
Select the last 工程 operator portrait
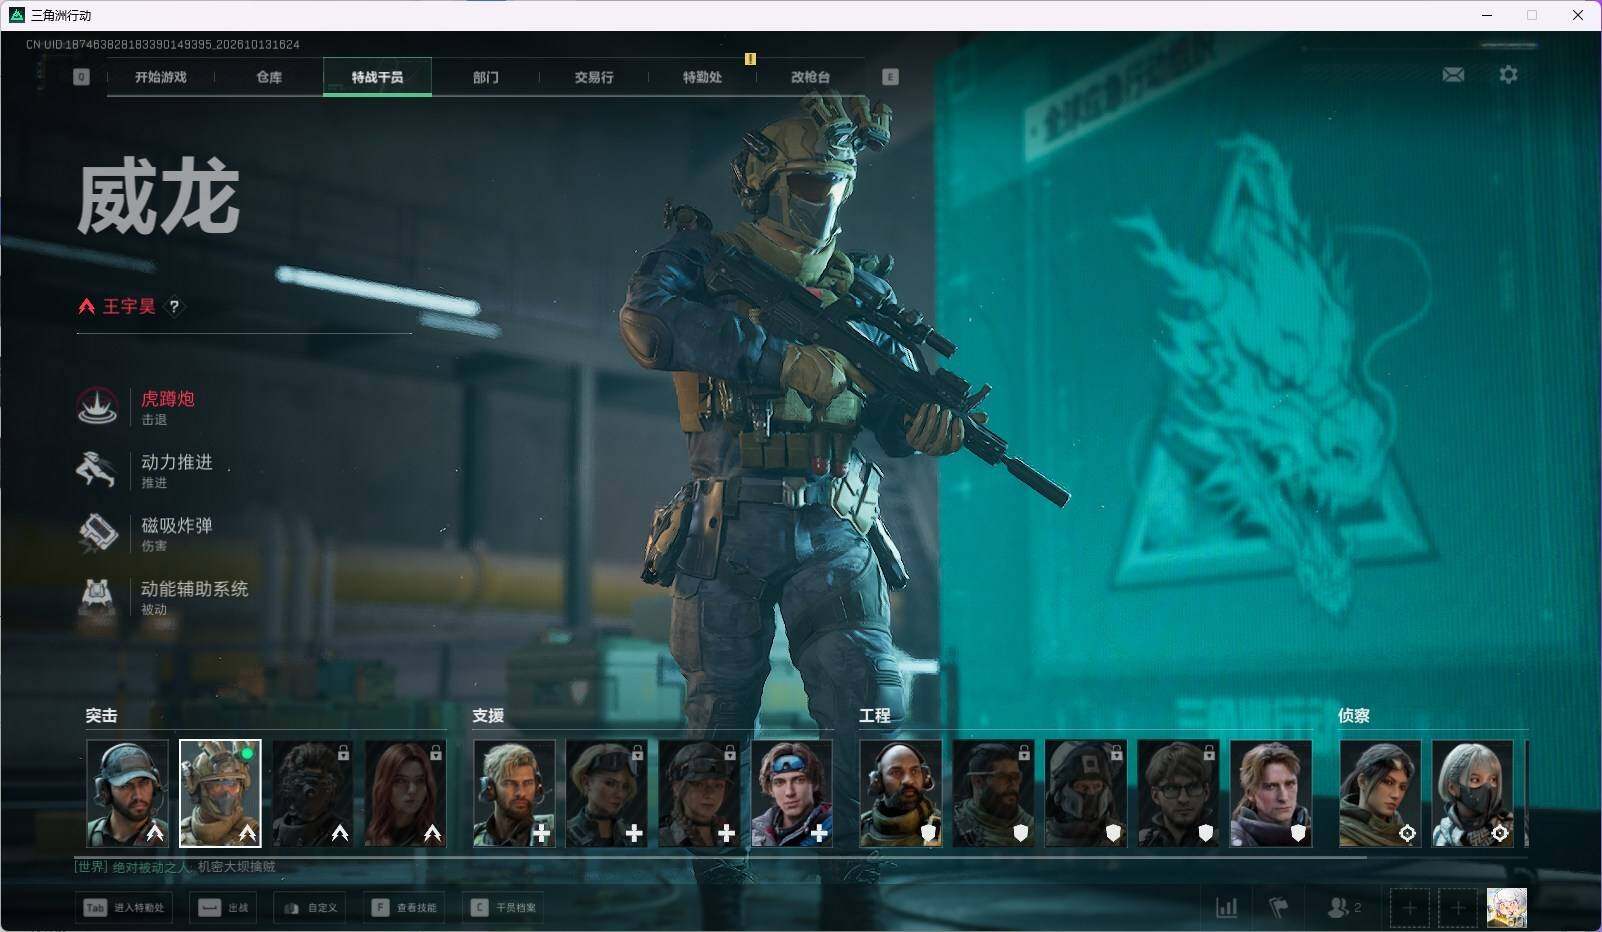coord(1271,793)
